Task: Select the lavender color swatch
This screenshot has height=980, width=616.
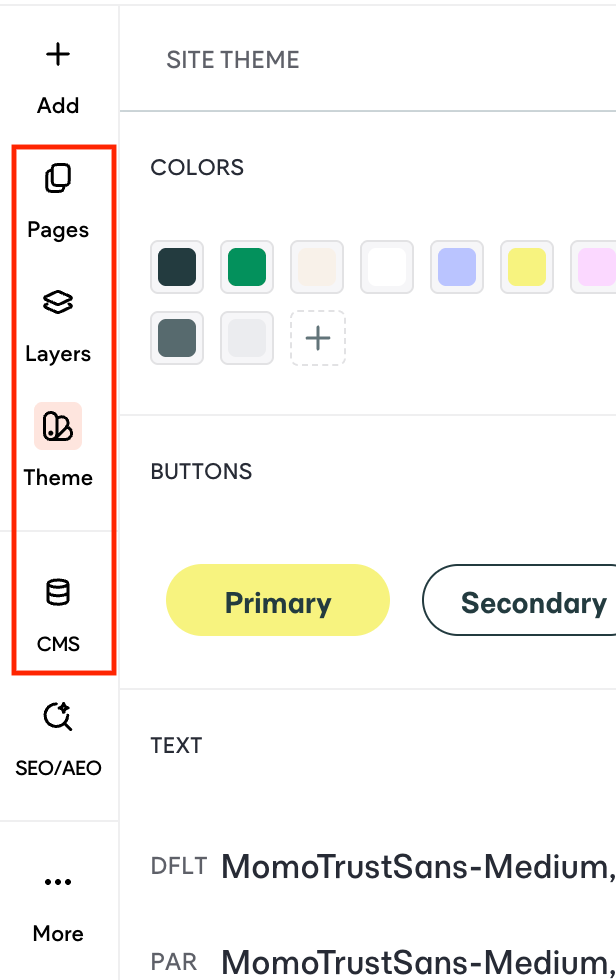Action: [456, 267]
